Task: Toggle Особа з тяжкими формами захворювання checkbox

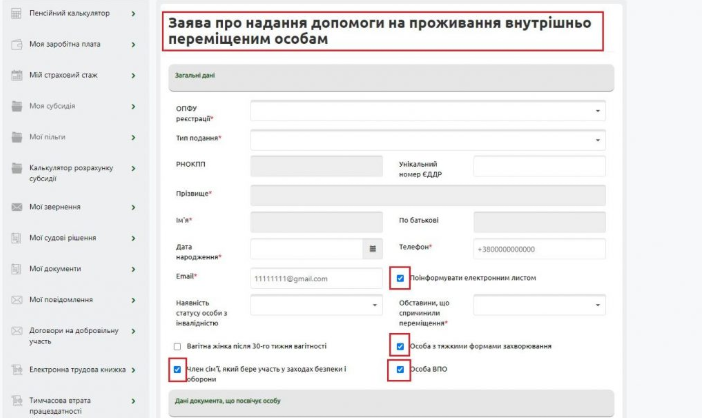Action: point(400,346)
